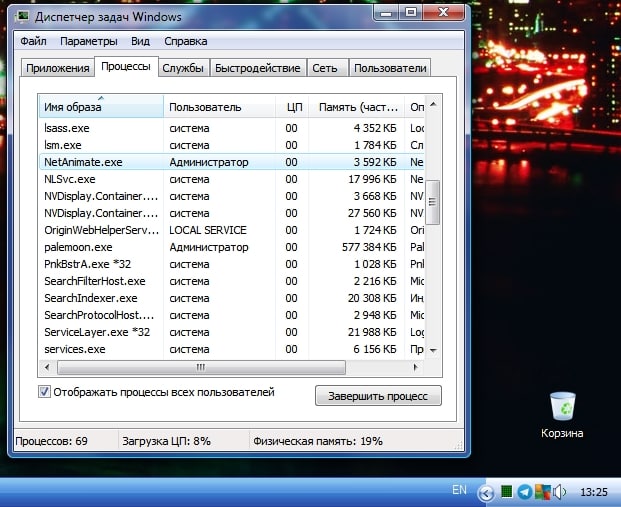Select the SearchFilterHost.exe process
The image size is (621, 507).
click(x=232, y=281)
